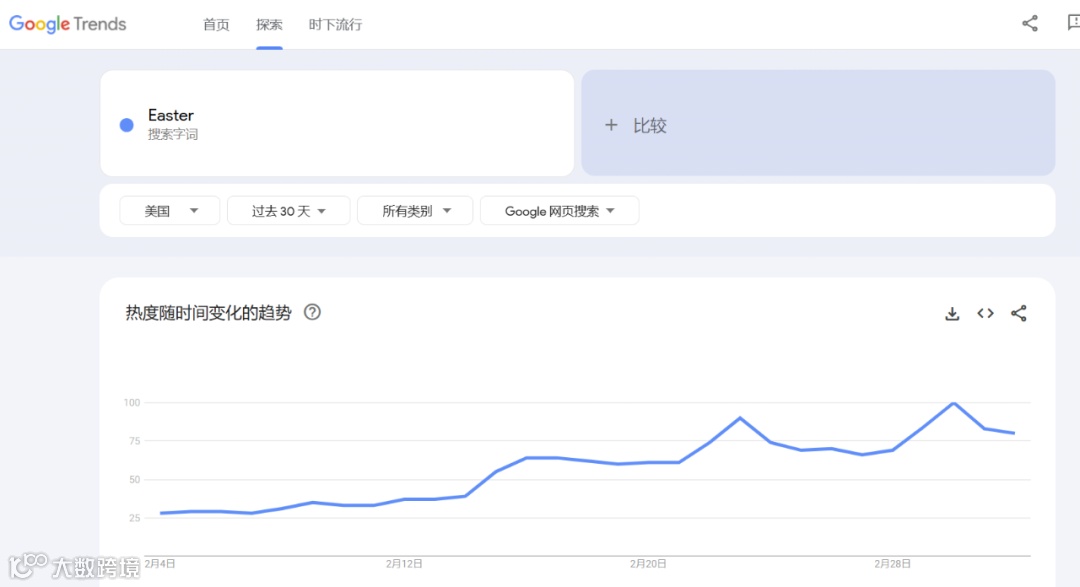Click the 比较 button

[x=650, y=125]
